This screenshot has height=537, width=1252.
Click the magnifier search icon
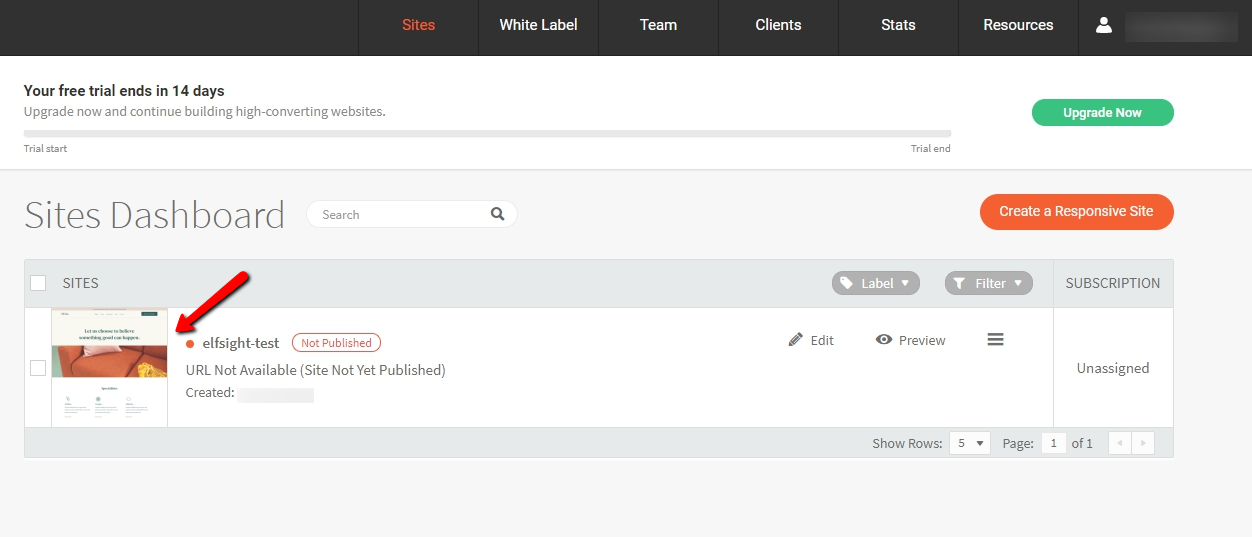coord(497,214)
